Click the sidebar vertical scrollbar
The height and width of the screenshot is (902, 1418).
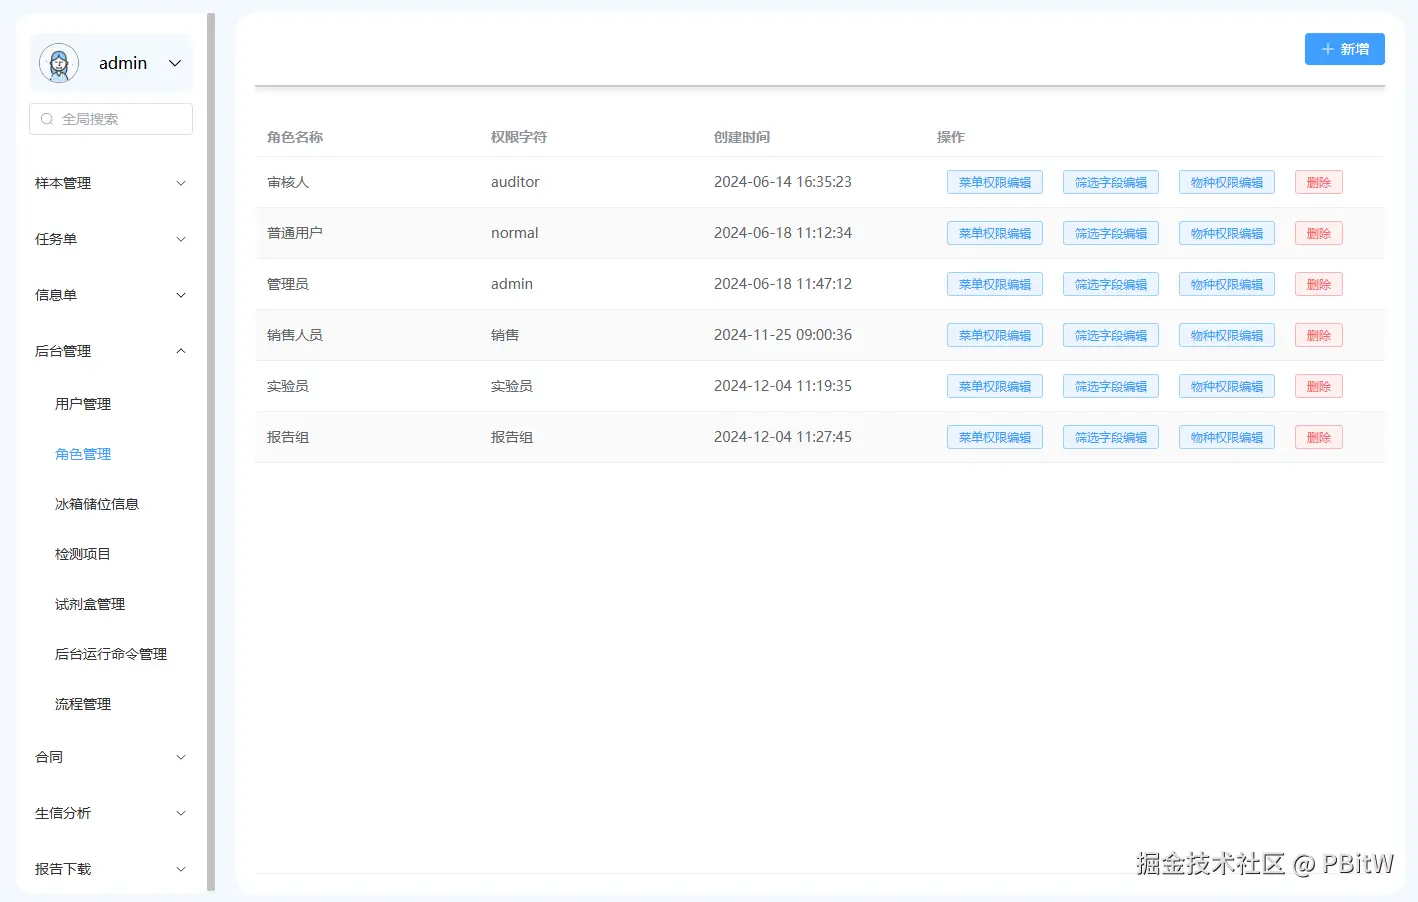click(211, 450)
